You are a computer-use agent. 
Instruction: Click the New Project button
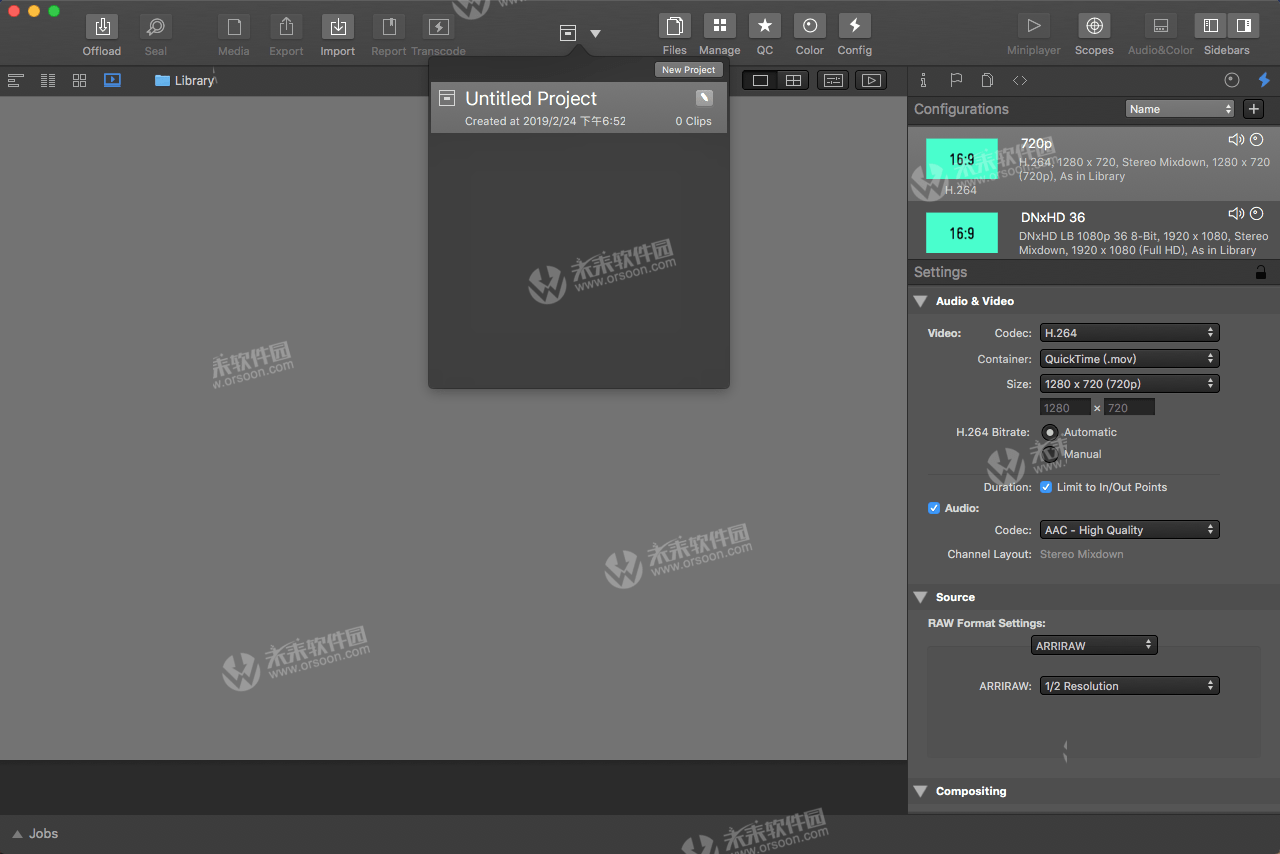tap(688, 70)
